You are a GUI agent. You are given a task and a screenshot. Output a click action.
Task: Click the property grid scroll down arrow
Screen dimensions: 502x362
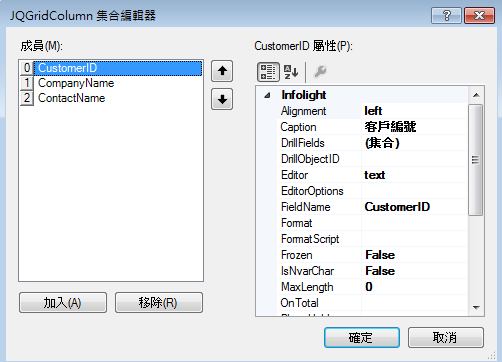click(x=476, y=307)
